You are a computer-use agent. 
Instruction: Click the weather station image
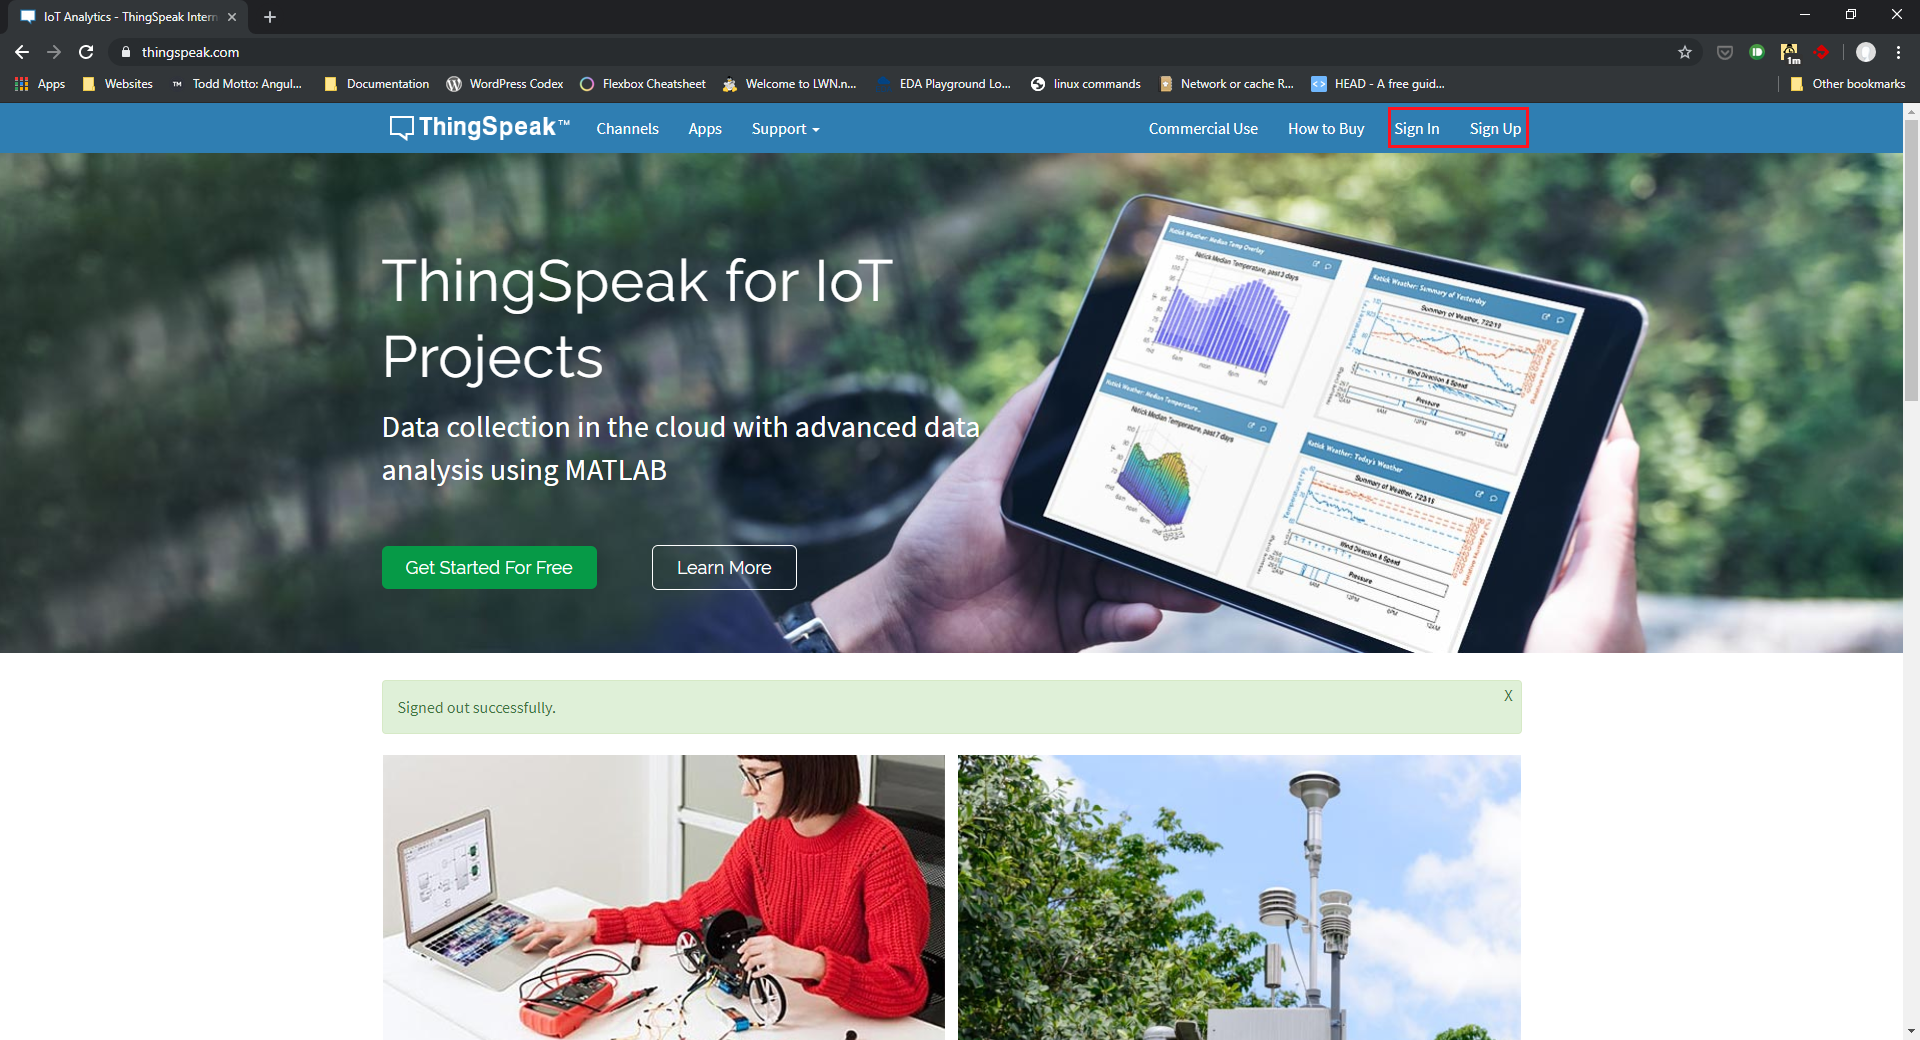coord(1239,897)
